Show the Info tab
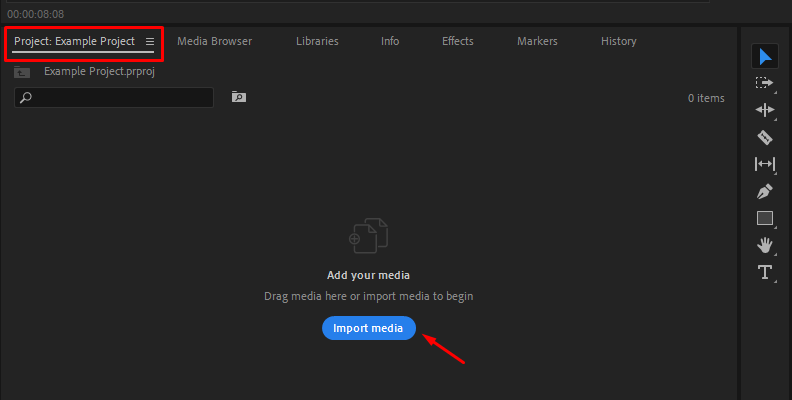792x400 pixels. point(390,41)
